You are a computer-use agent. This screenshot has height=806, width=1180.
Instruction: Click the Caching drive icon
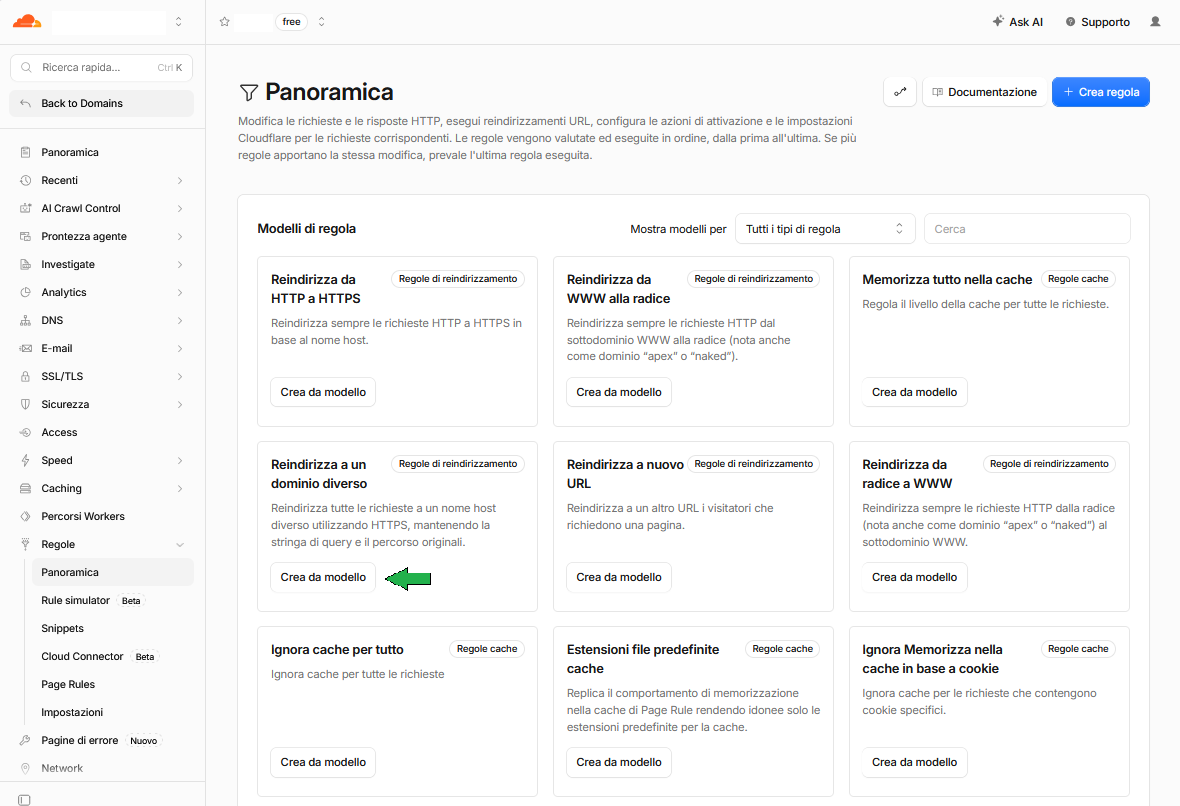click(x=26, y=488)
